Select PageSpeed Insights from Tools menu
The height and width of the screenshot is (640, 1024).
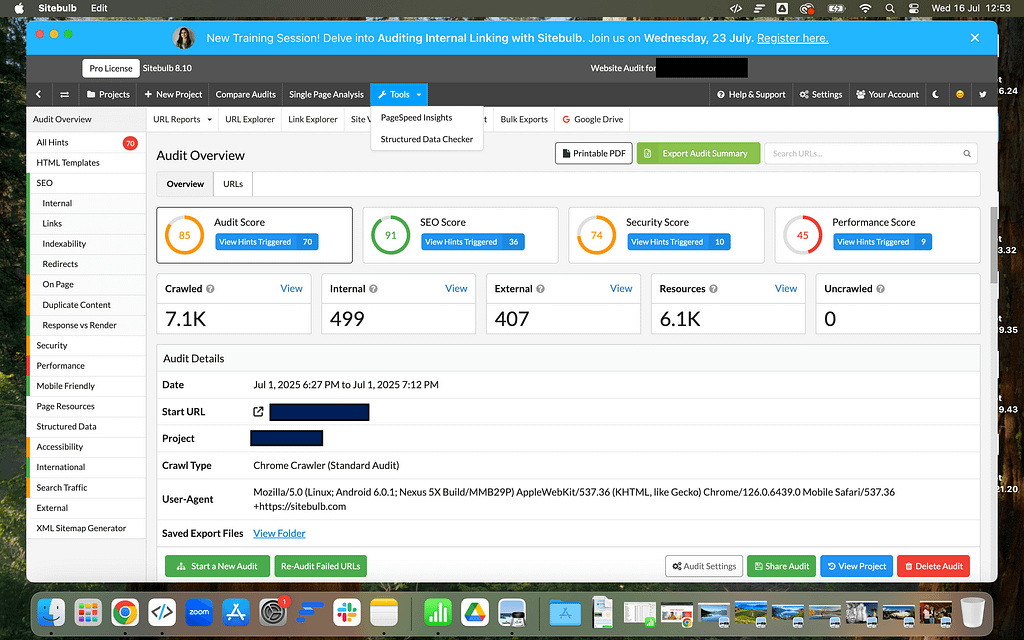pos(416,118)
